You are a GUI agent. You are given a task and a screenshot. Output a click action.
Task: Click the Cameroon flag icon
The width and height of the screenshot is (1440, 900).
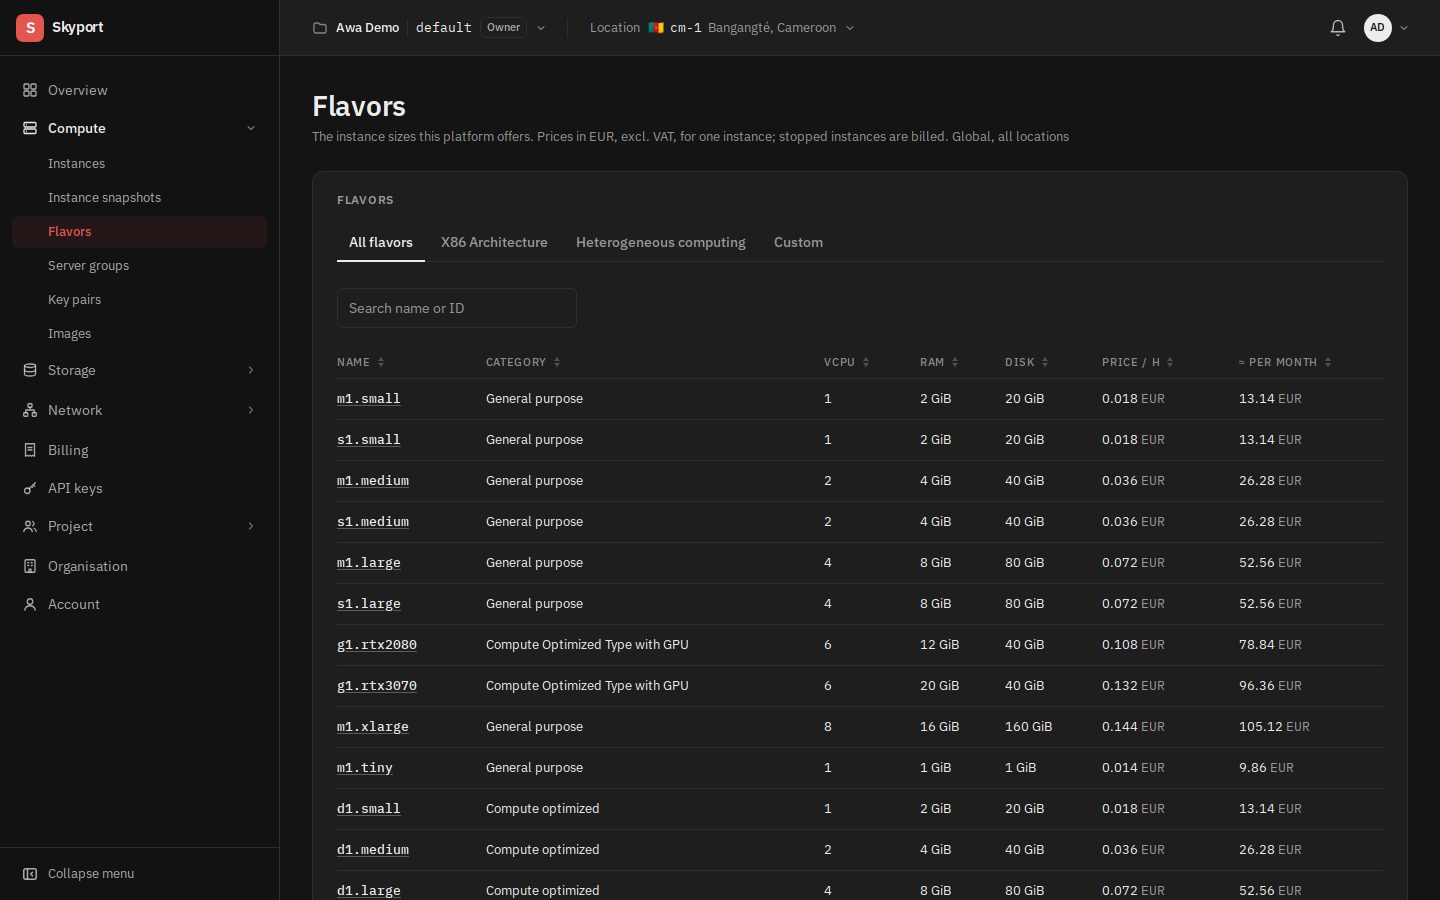(656, 28)
